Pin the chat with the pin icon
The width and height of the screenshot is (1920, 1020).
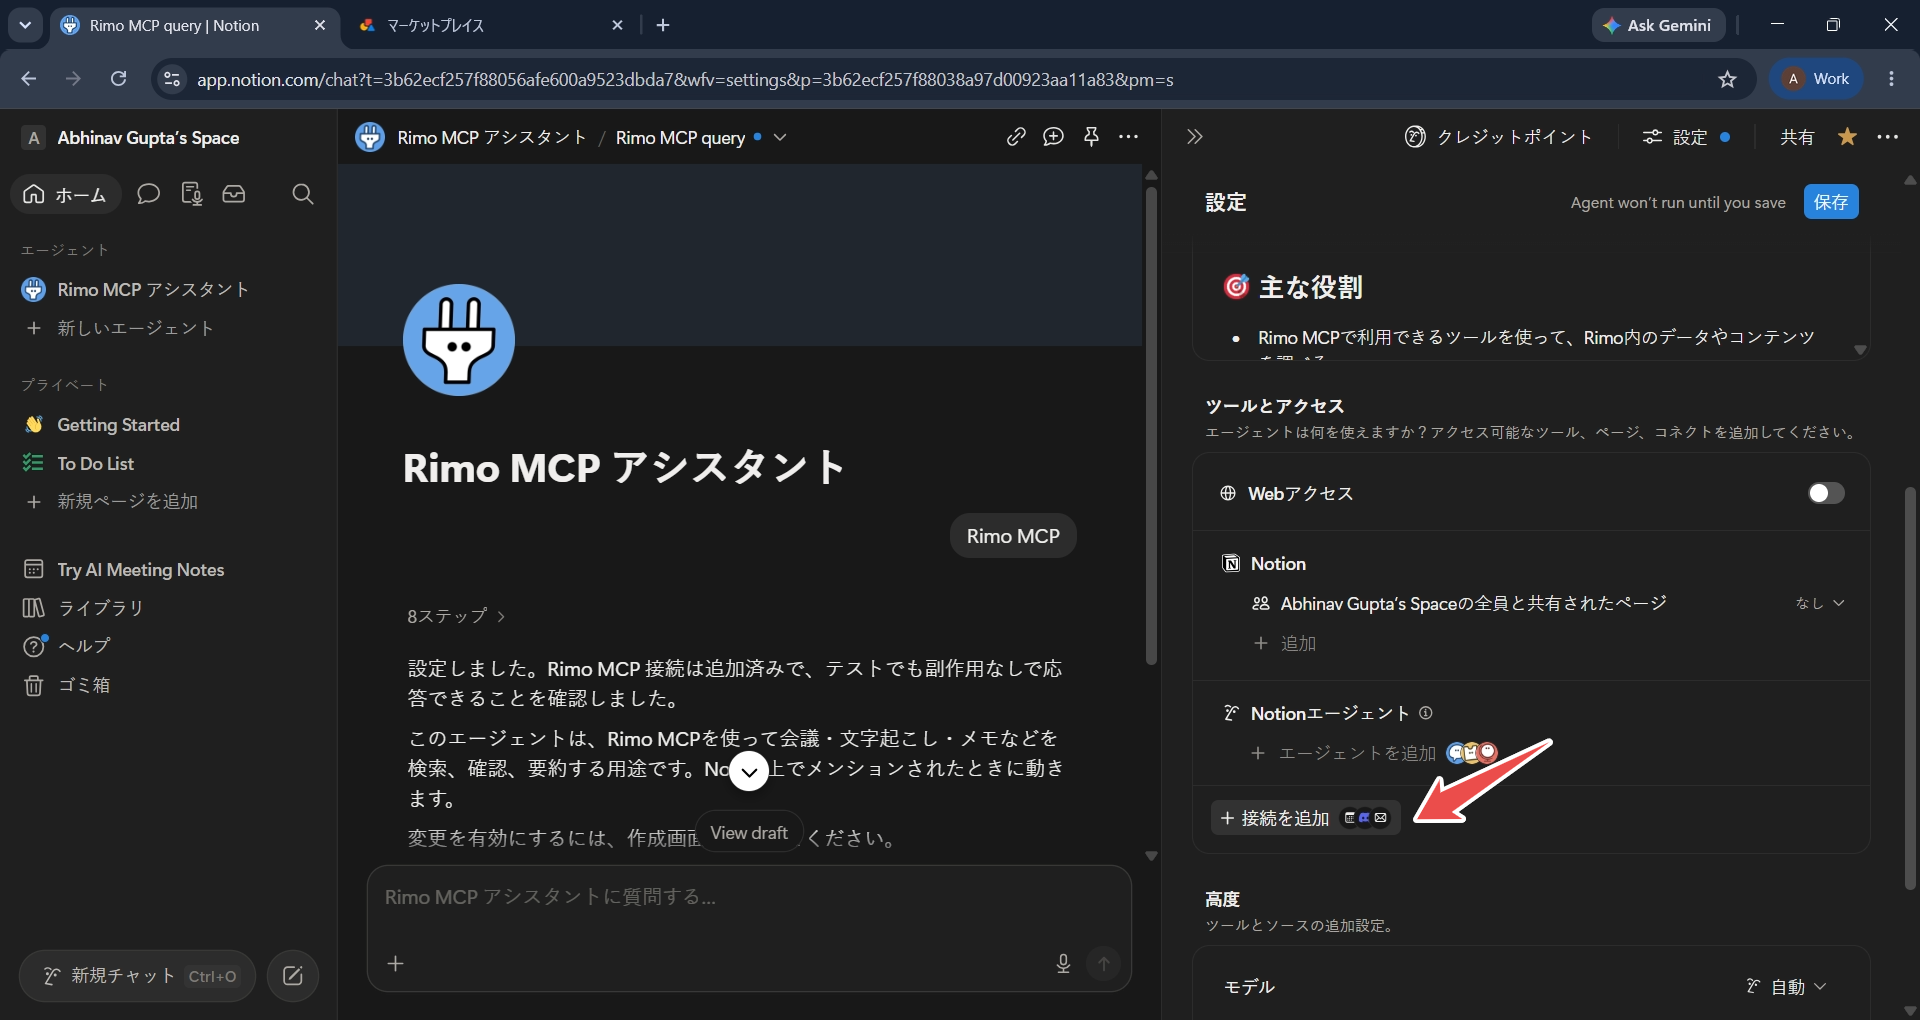(x=1091, y=137)
